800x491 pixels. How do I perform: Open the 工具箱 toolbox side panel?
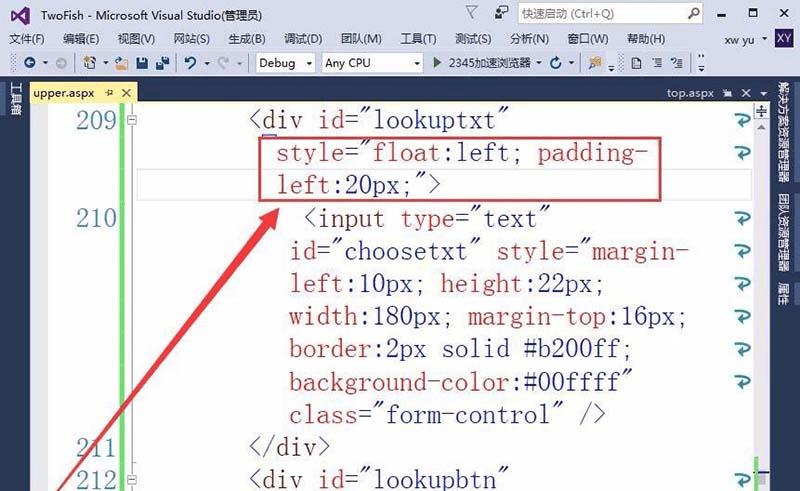point(16,100)
